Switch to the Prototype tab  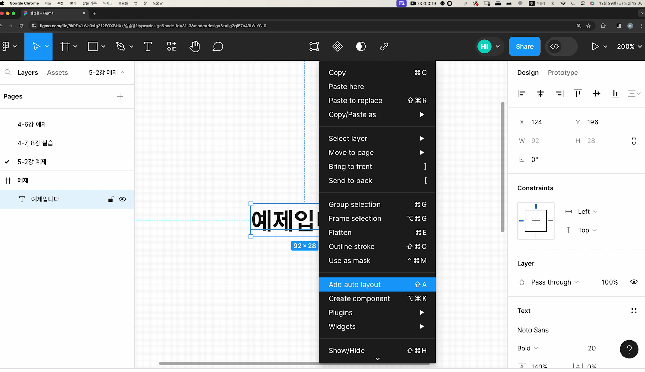pyautogui.click(x=562, y=72)
